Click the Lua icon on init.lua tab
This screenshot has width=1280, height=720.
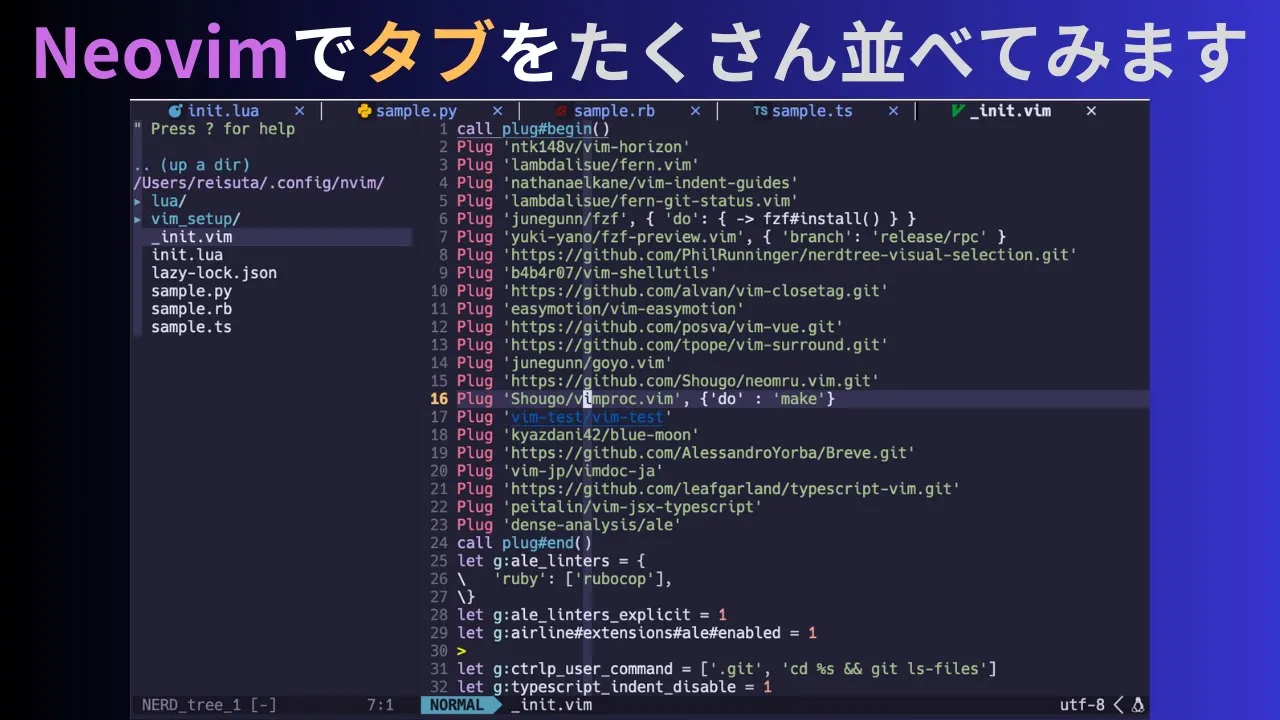tap(176, 111)
